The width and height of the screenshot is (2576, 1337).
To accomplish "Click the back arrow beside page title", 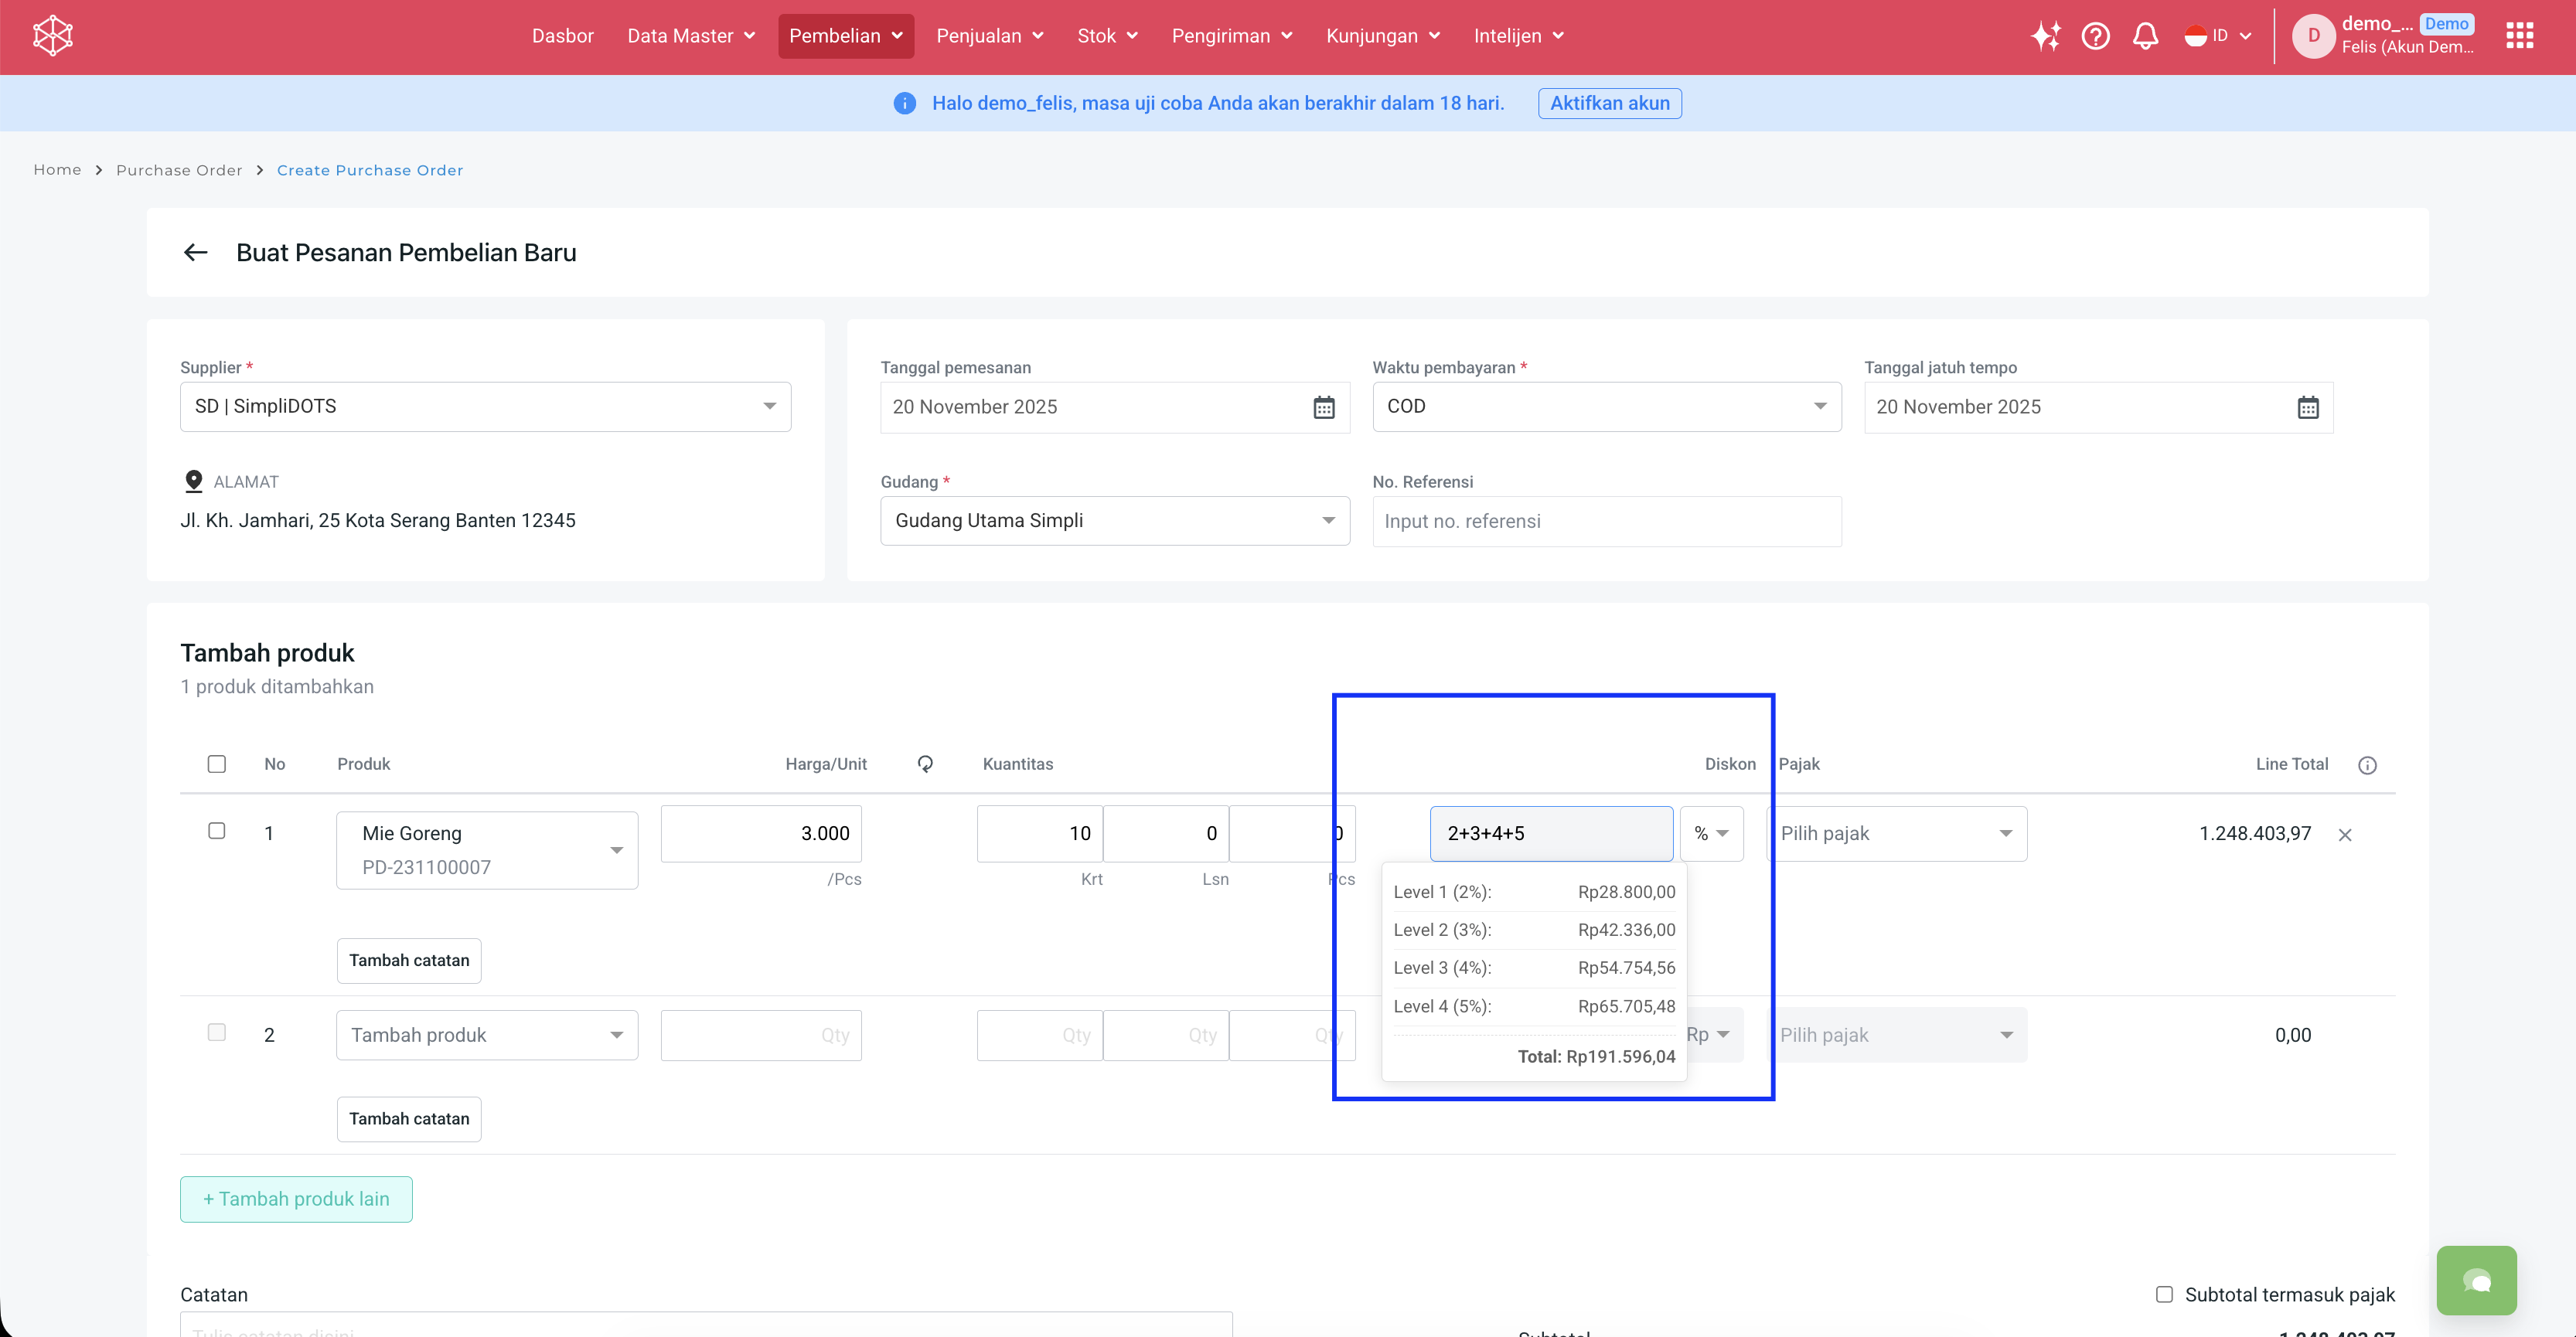I will tap(195, 253).
